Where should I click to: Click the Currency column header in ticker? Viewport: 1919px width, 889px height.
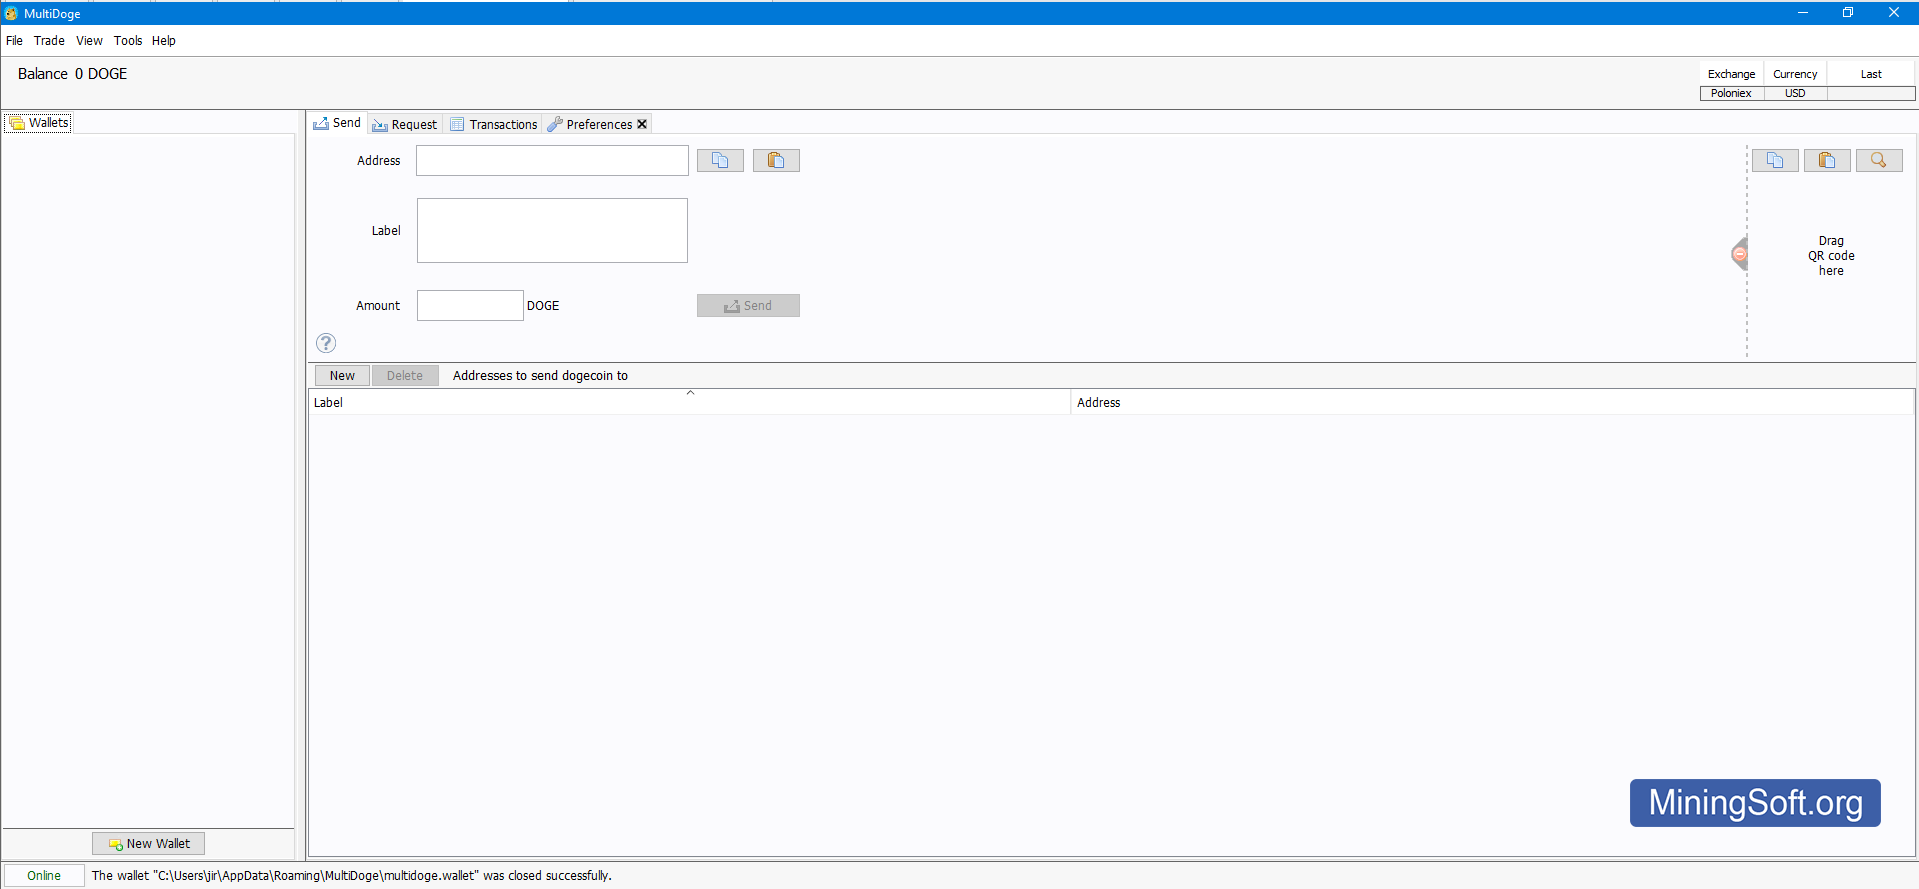click(1795, 74)
